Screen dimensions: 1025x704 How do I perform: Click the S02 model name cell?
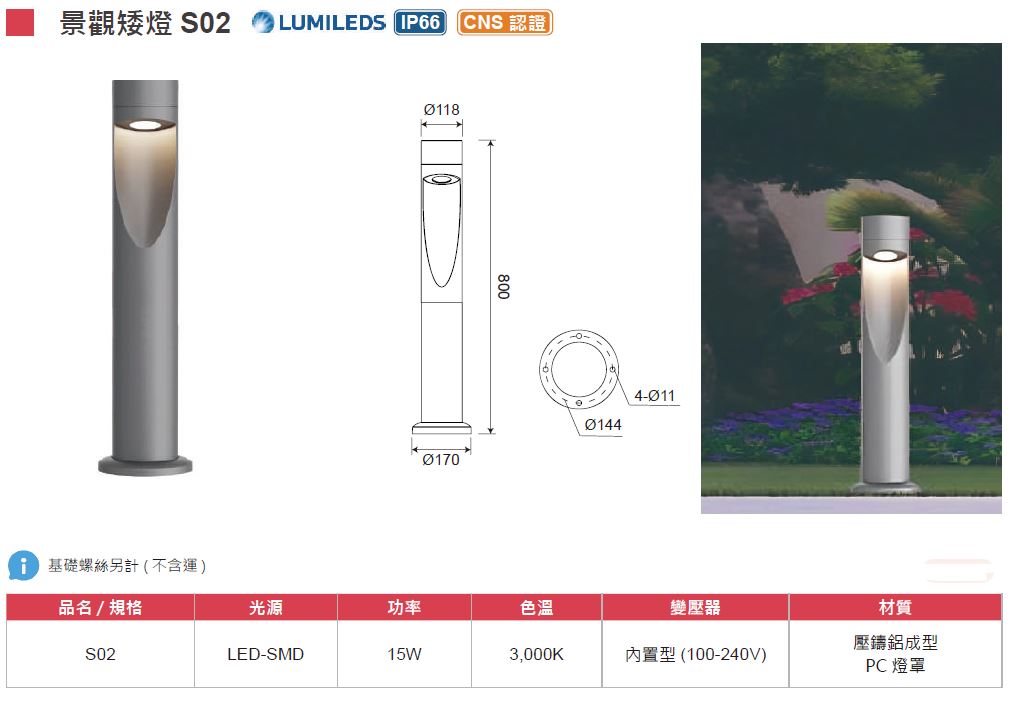(x=100, y=654)
